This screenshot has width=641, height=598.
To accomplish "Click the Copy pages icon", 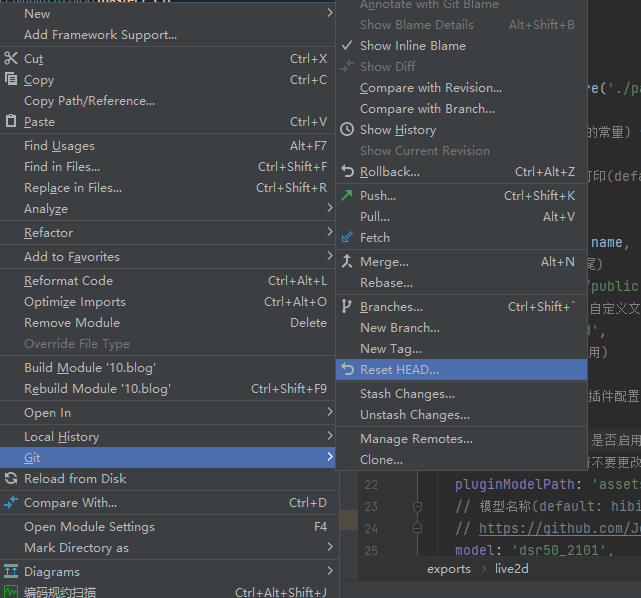I will (x=11, y=78).
